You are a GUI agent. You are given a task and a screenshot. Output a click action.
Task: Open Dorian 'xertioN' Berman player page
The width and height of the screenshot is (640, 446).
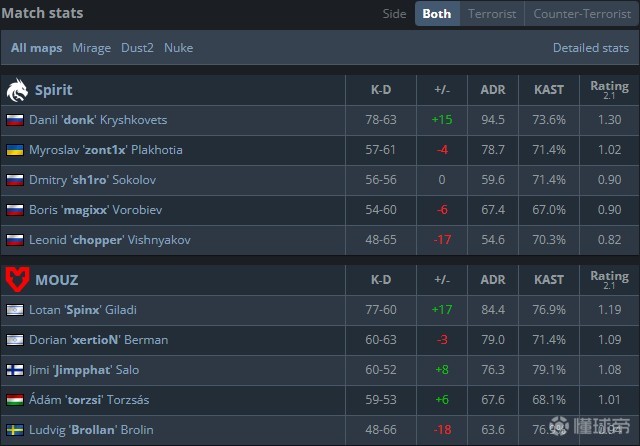click(x=100, y=340)
